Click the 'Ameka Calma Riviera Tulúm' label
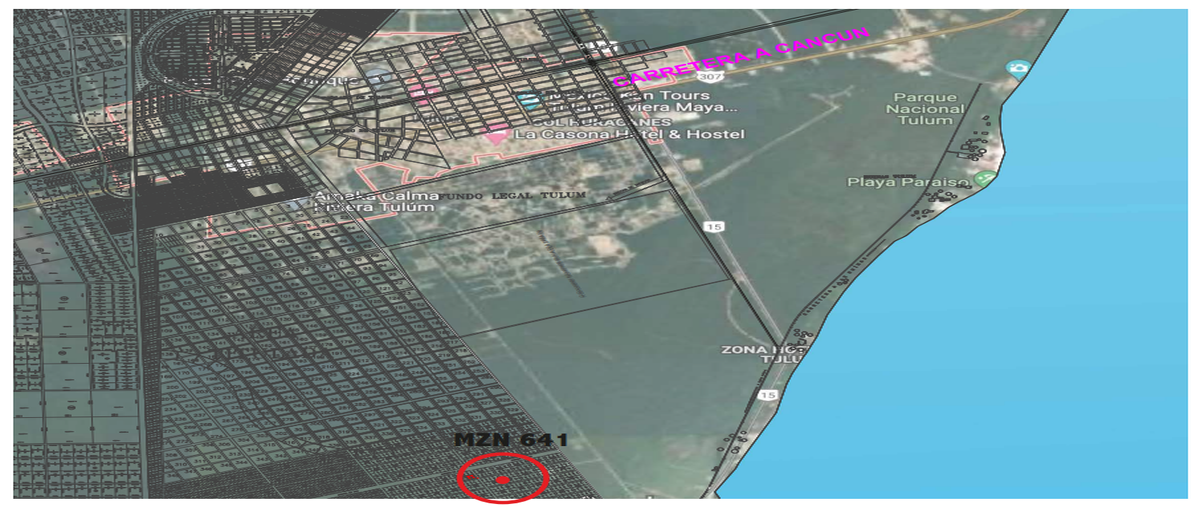The width and height of the screenshot is (1200, 507). 376,201
